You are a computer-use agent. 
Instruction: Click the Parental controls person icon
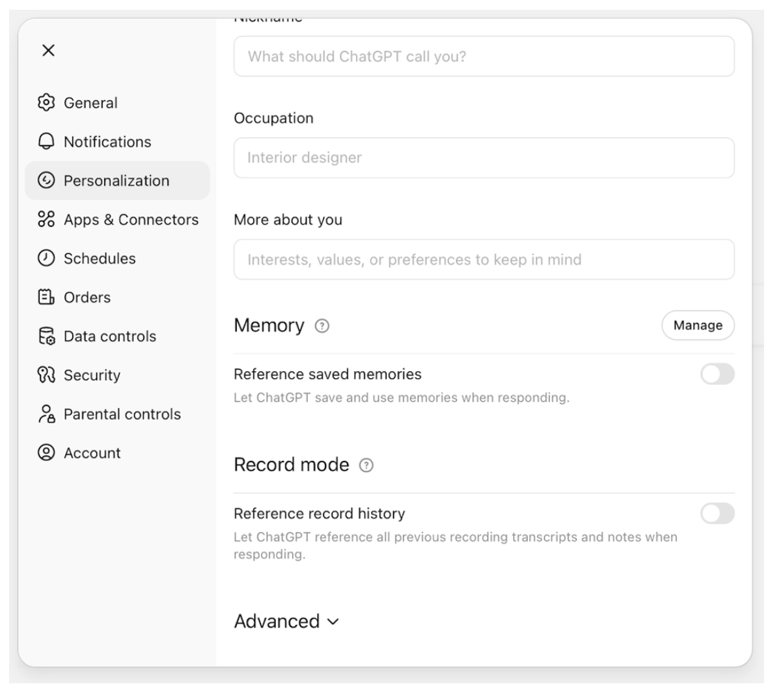coord(46,414)
